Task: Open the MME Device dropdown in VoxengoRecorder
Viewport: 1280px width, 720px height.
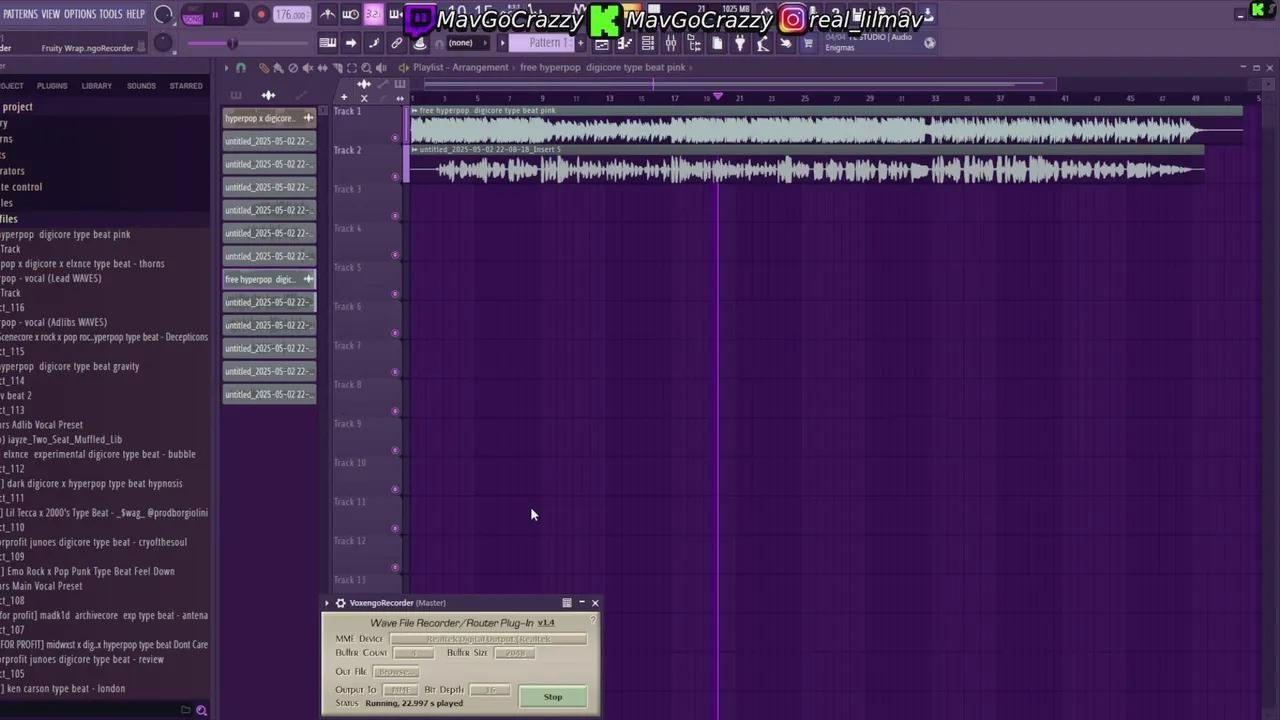Action: click(x=488, y=638)
